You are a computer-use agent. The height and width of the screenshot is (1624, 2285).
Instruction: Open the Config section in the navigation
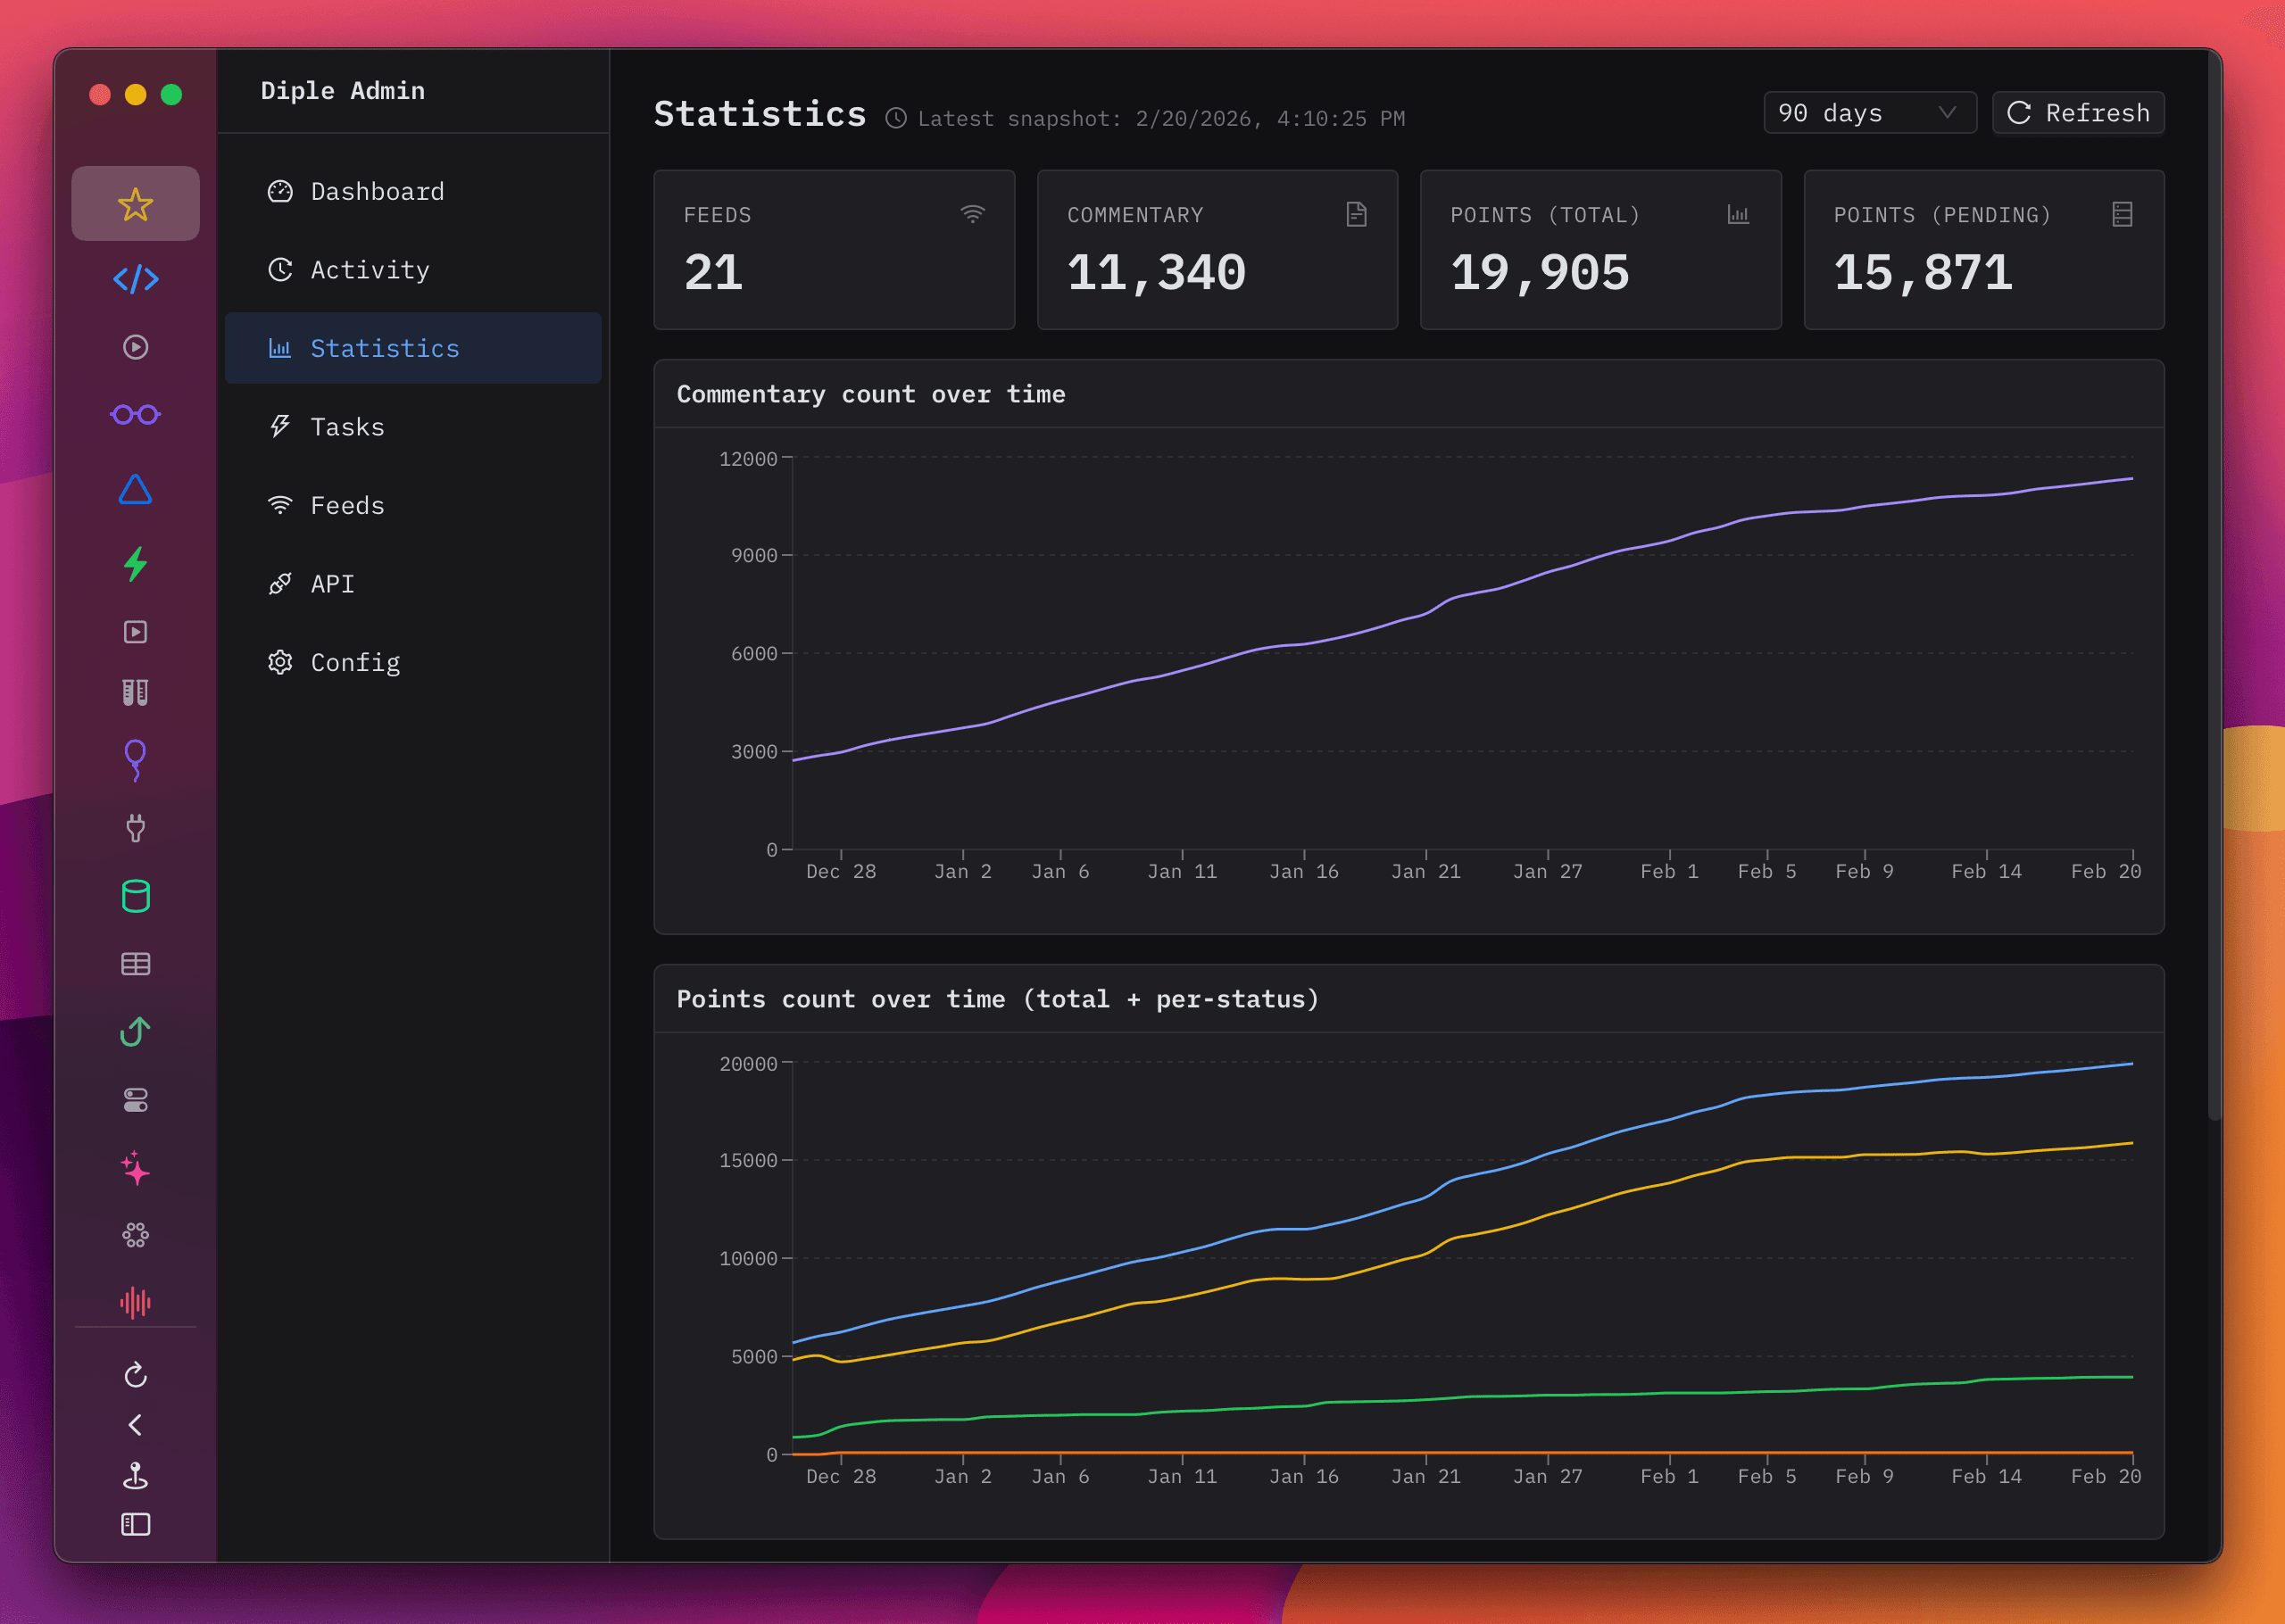[x=354, y=662]
